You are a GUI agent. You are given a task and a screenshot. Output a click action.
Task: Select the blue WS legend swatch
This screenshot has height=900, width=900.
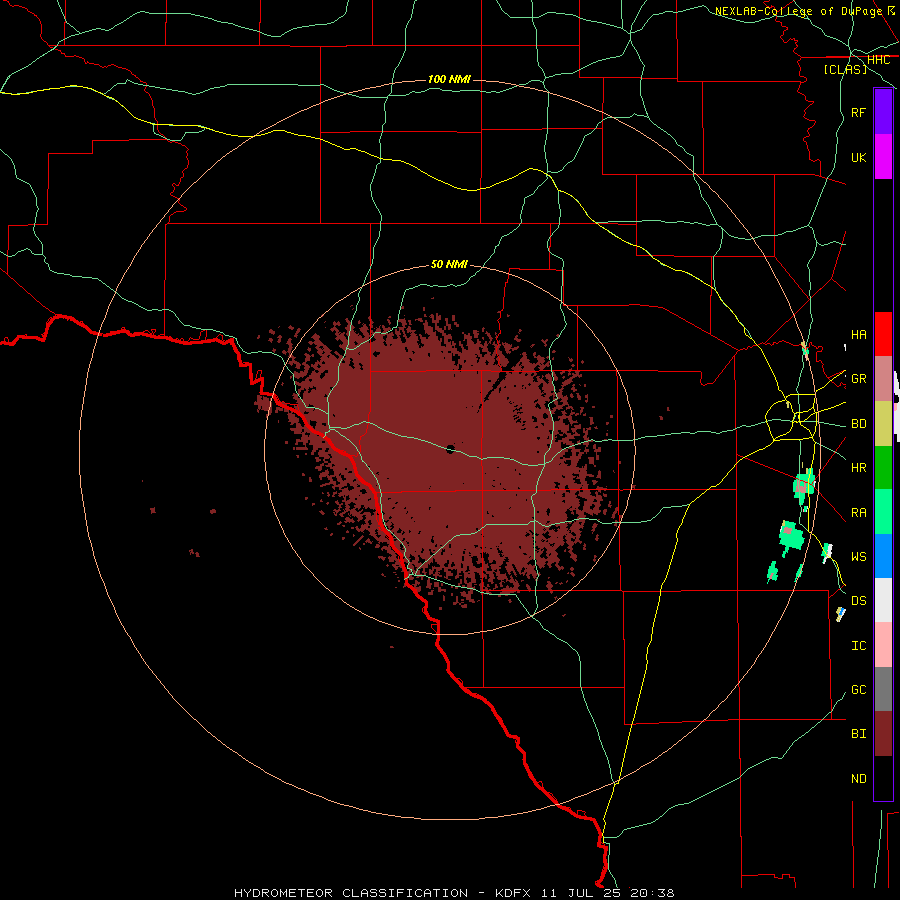[883, 556]
